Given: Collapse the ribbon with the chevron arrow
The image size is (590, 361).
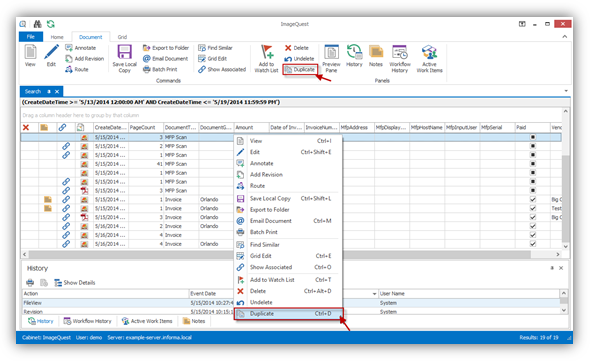Looking at the screenshot, I should (565, 37).
